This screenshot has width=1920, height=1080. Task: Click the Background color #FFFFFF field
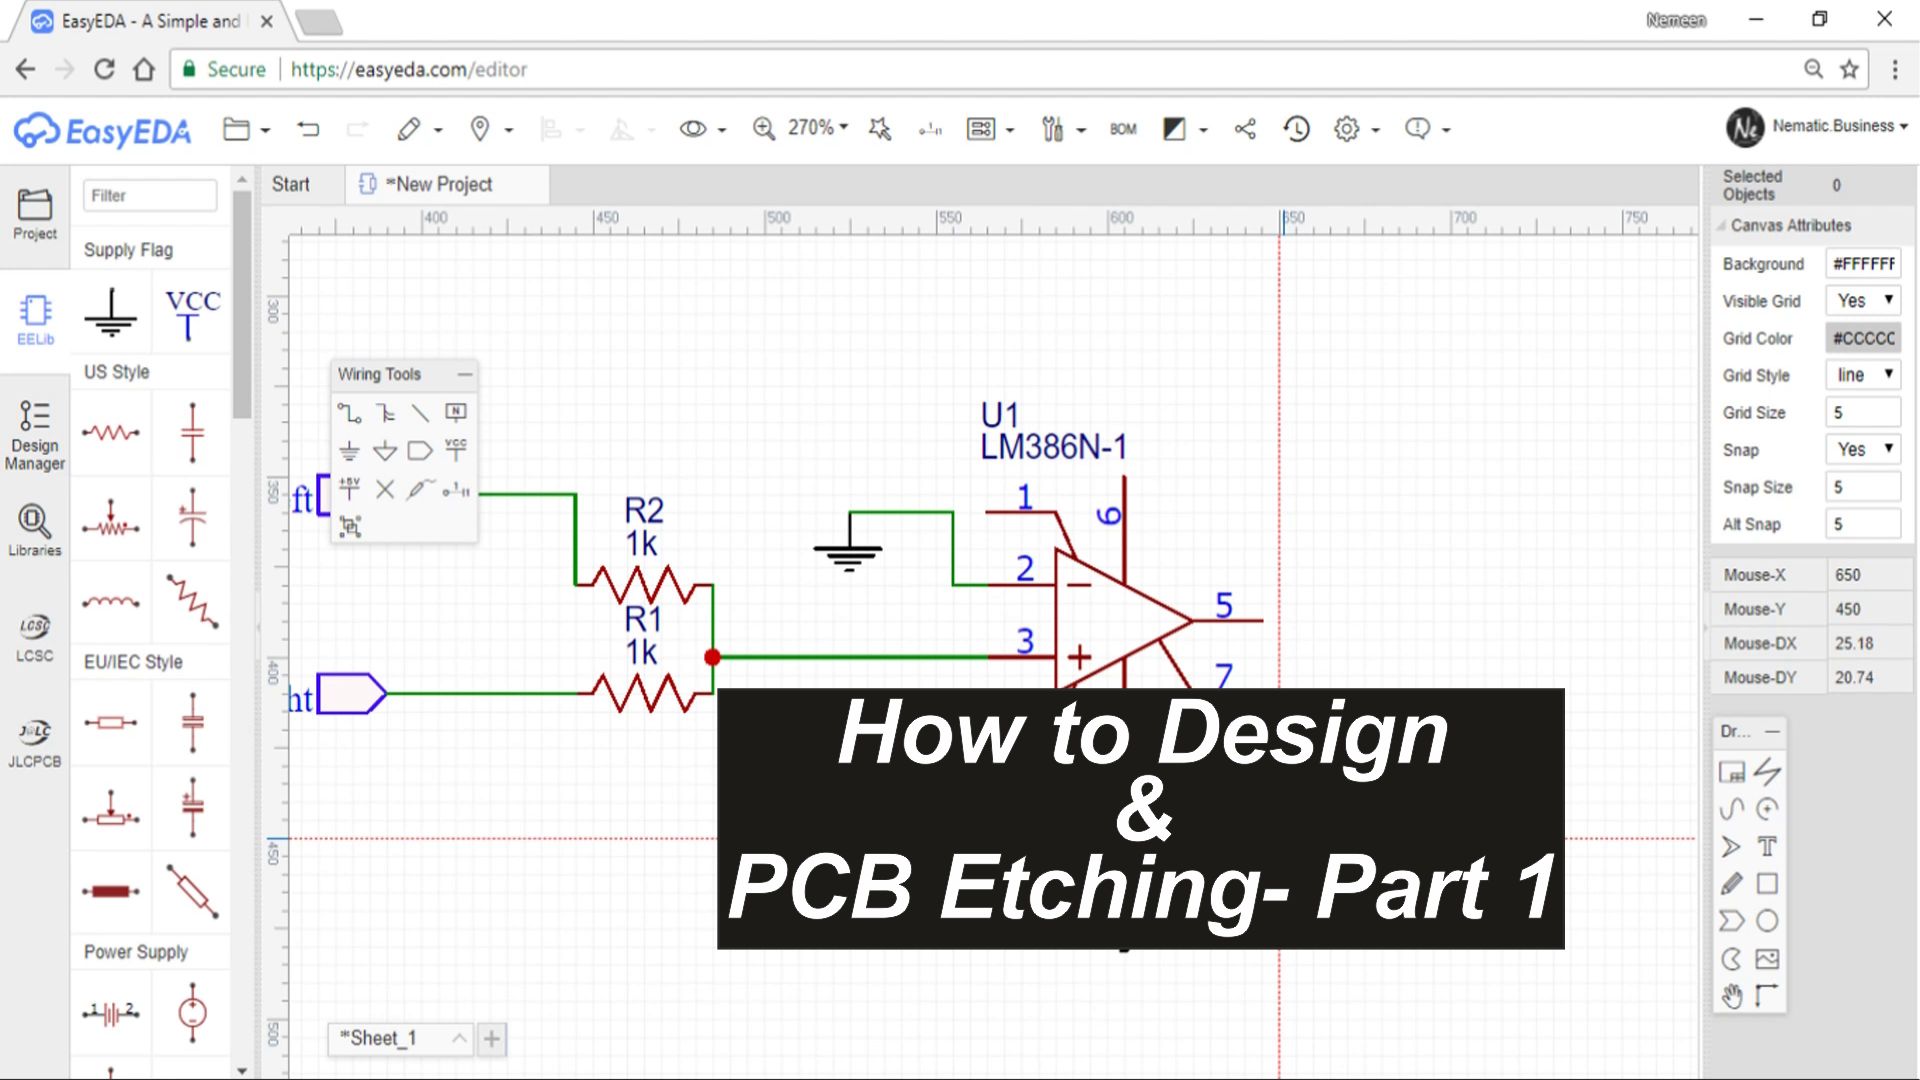pyautogui.click(x=1863, y=263)
